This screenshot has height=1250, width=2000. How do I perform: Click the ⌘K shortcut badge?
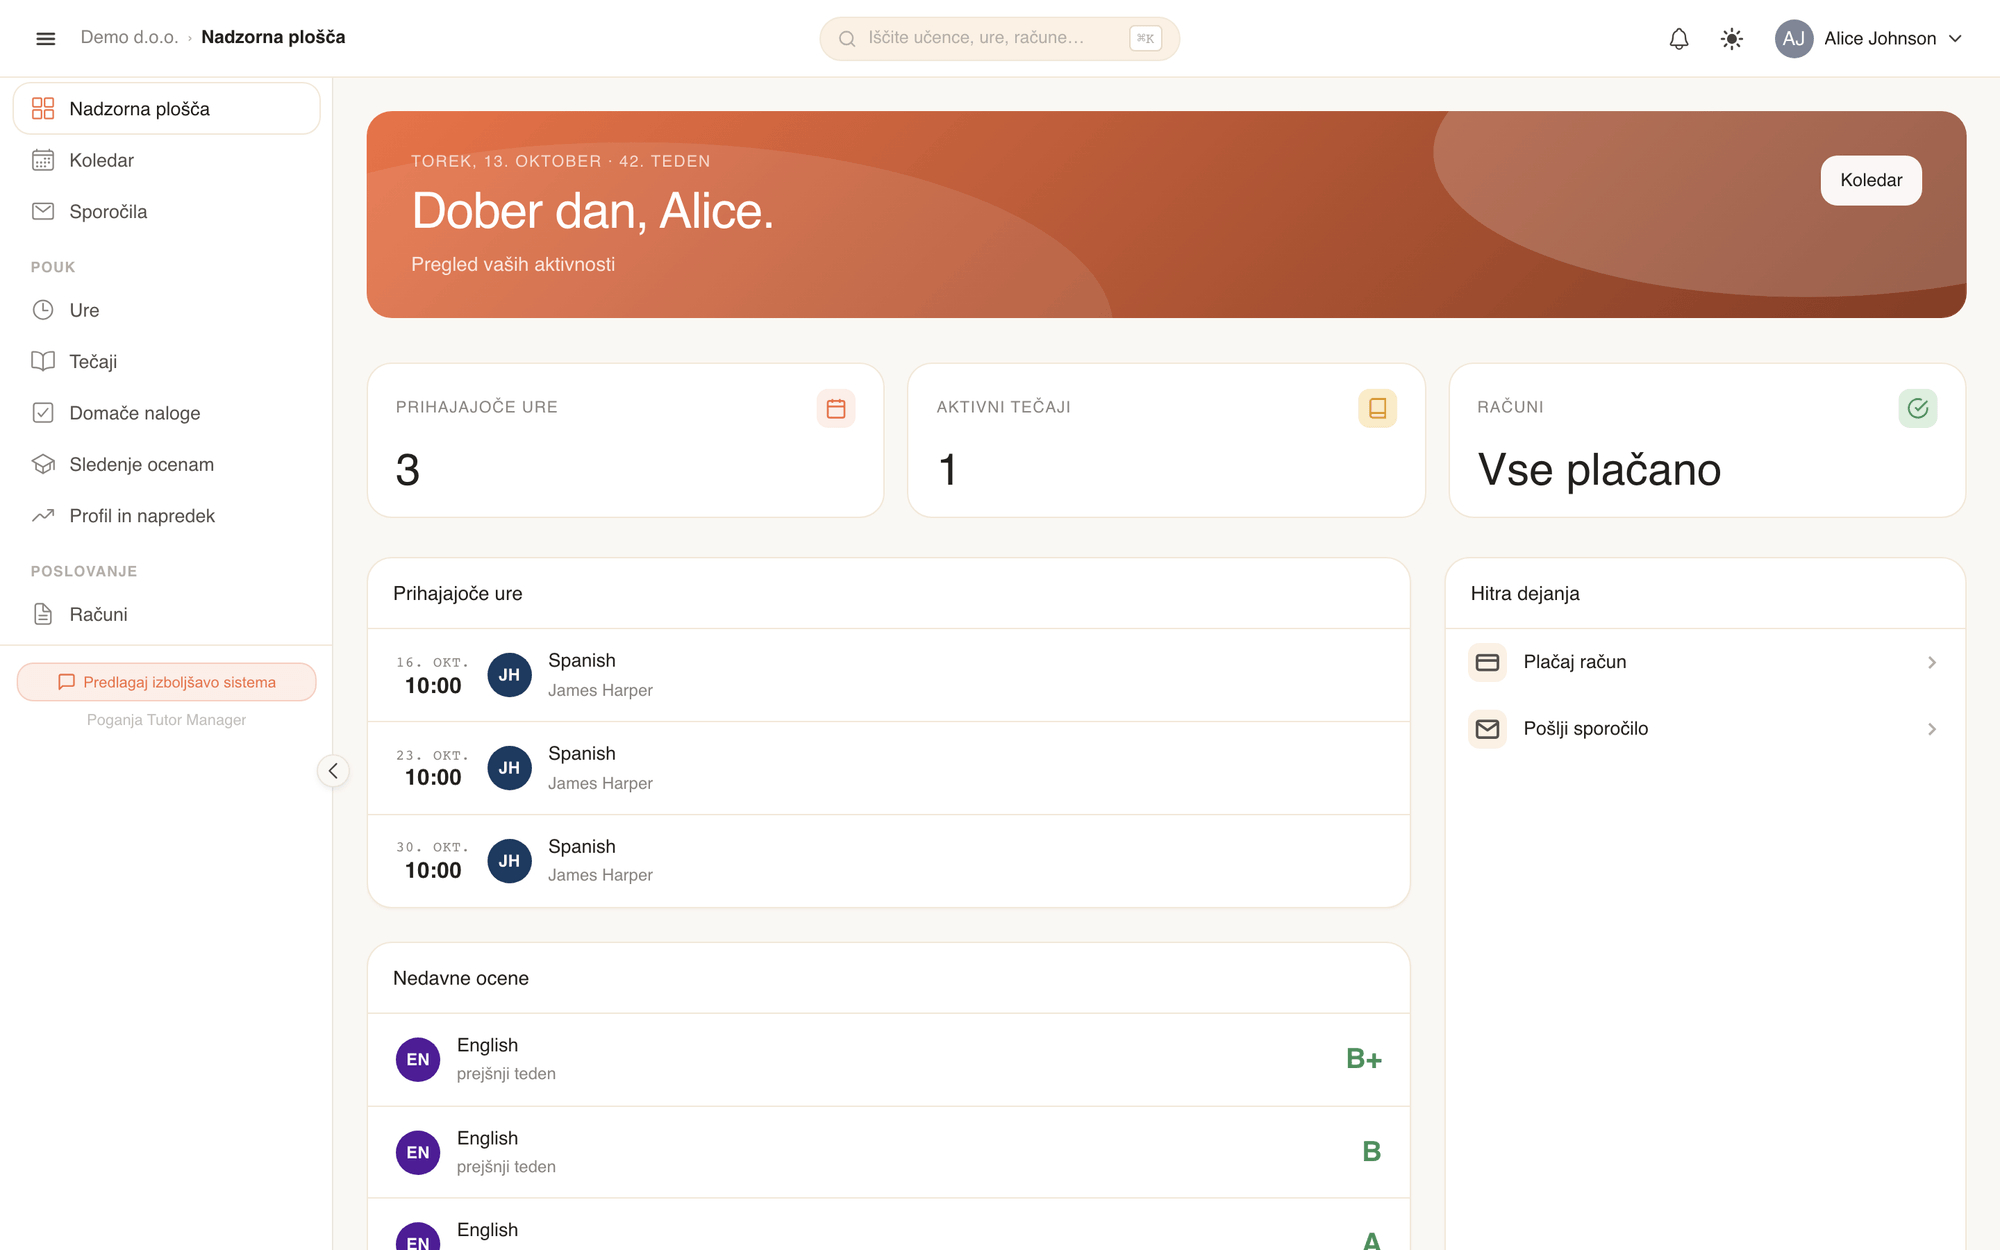[x=1145, y=39]
